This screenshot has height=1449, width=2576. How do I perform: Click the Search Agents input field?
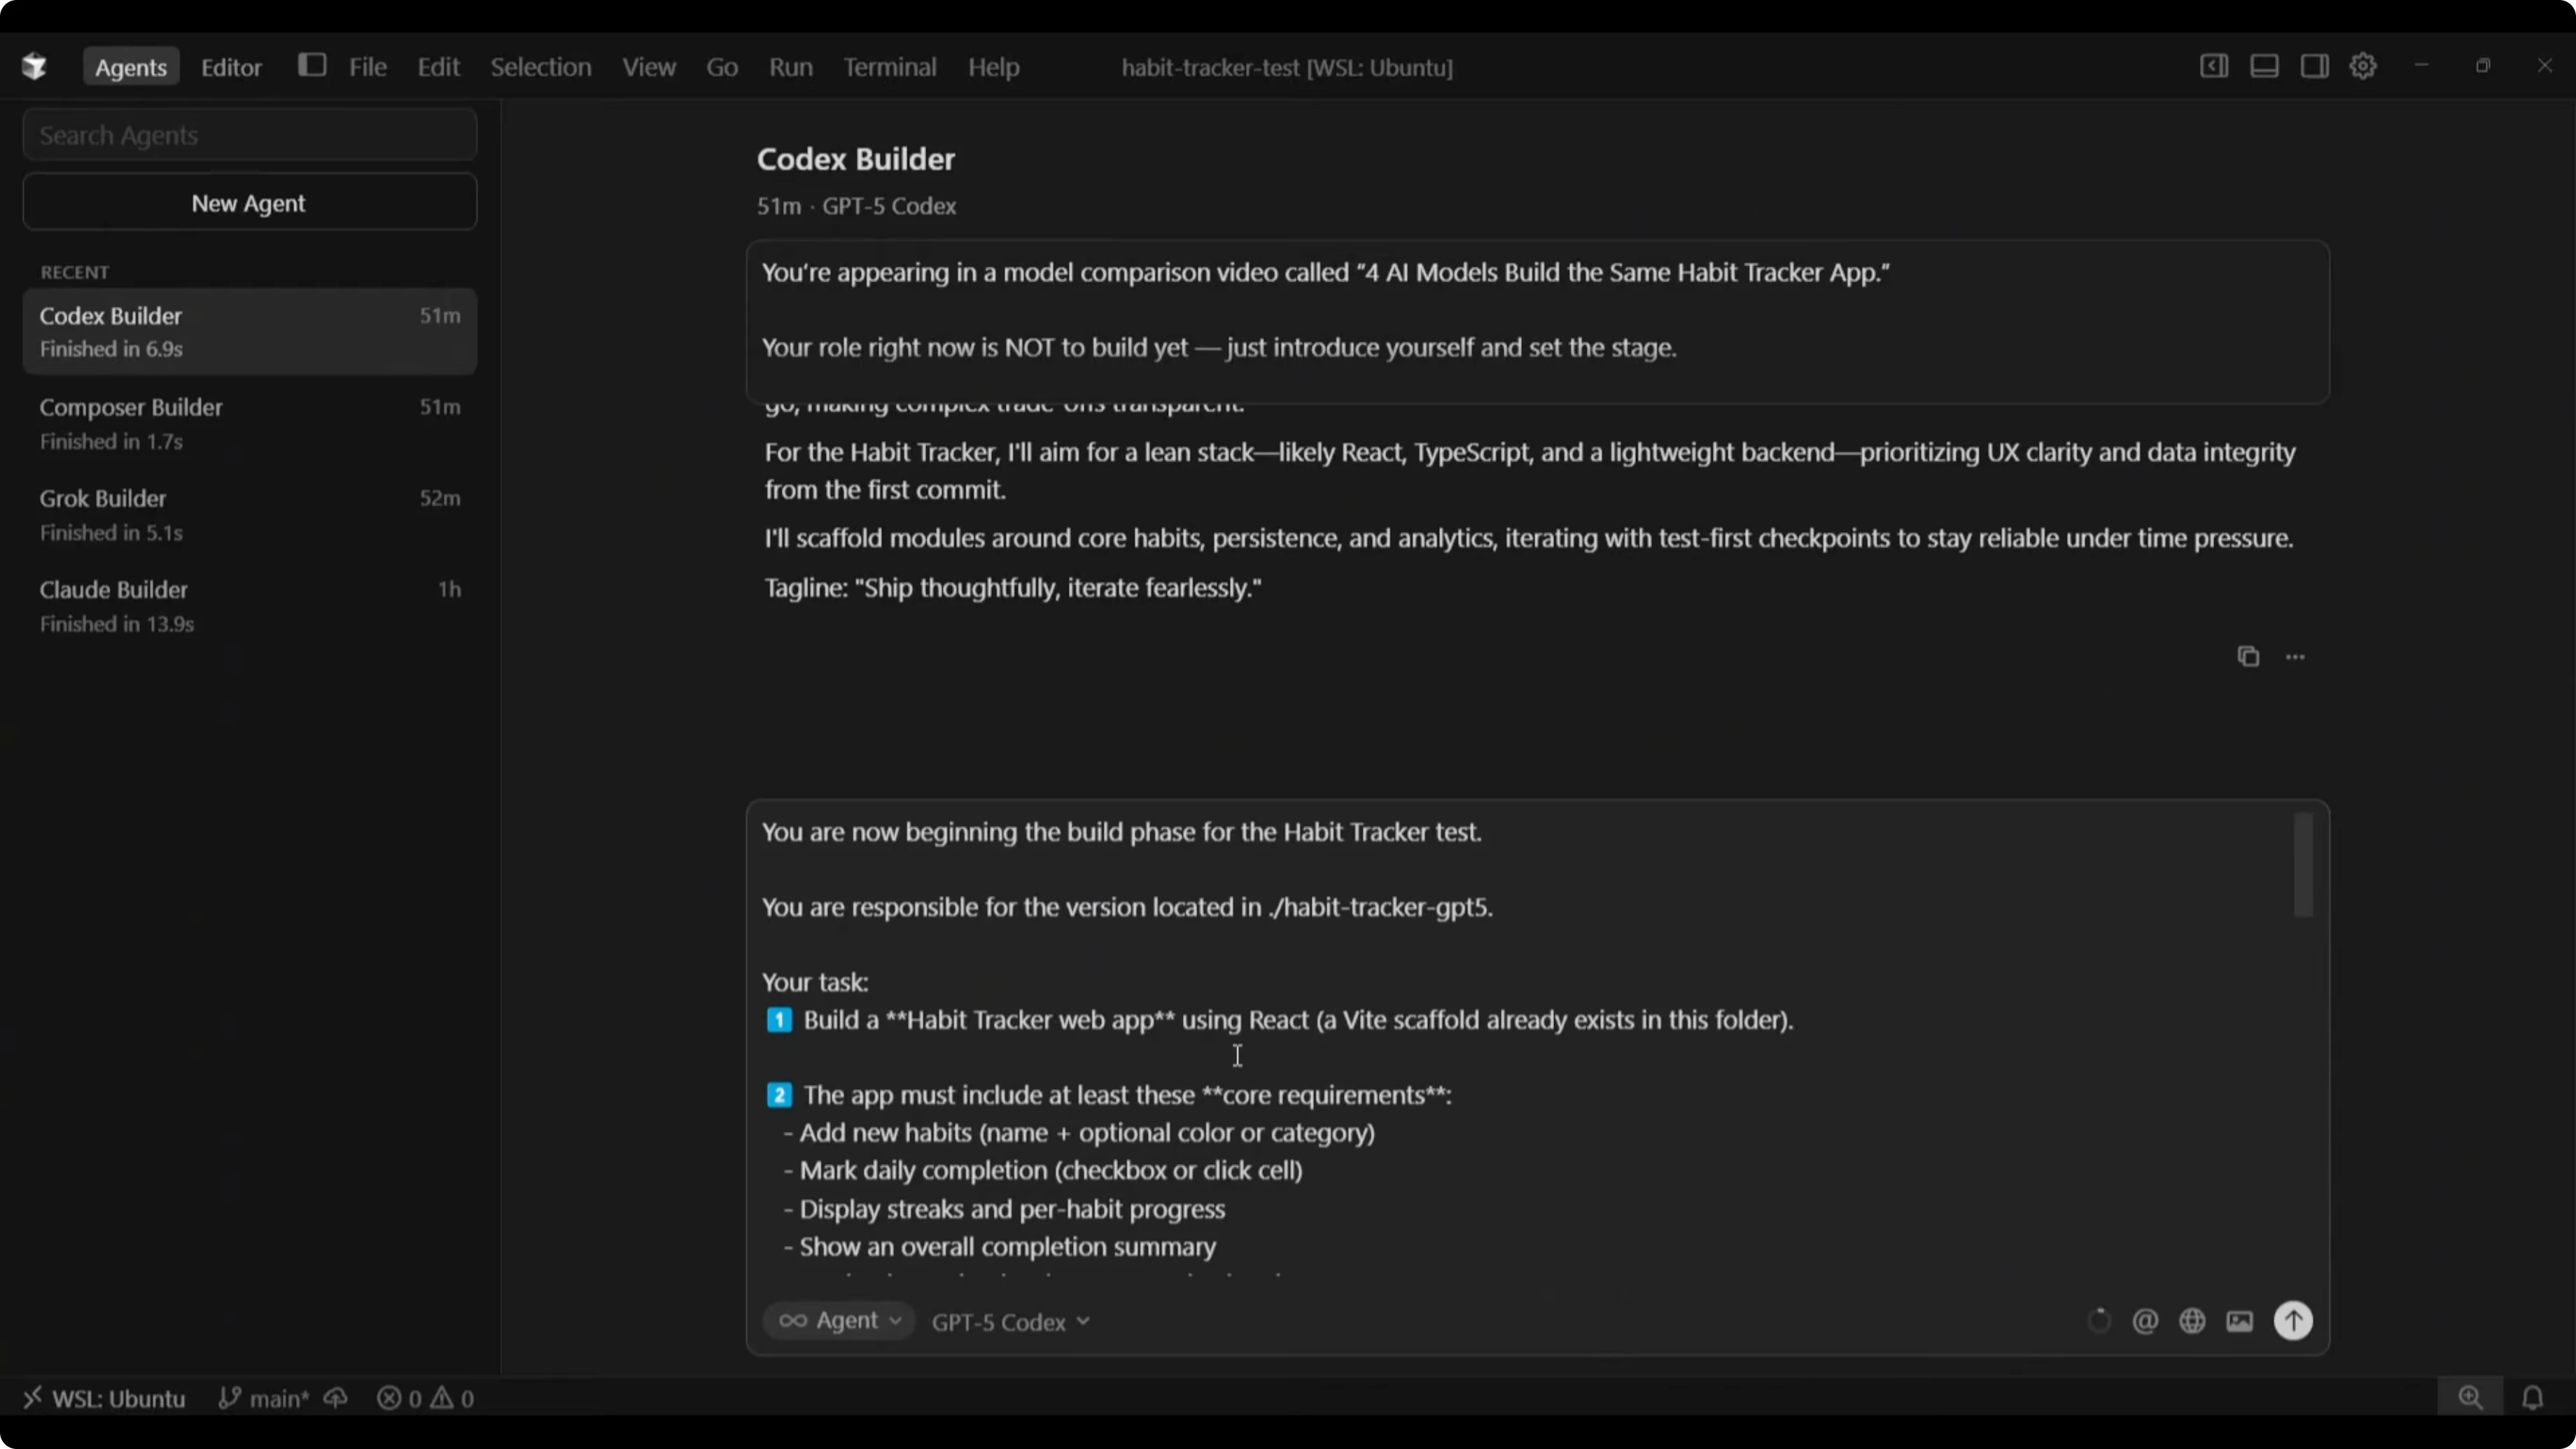(x=249, y=135)
